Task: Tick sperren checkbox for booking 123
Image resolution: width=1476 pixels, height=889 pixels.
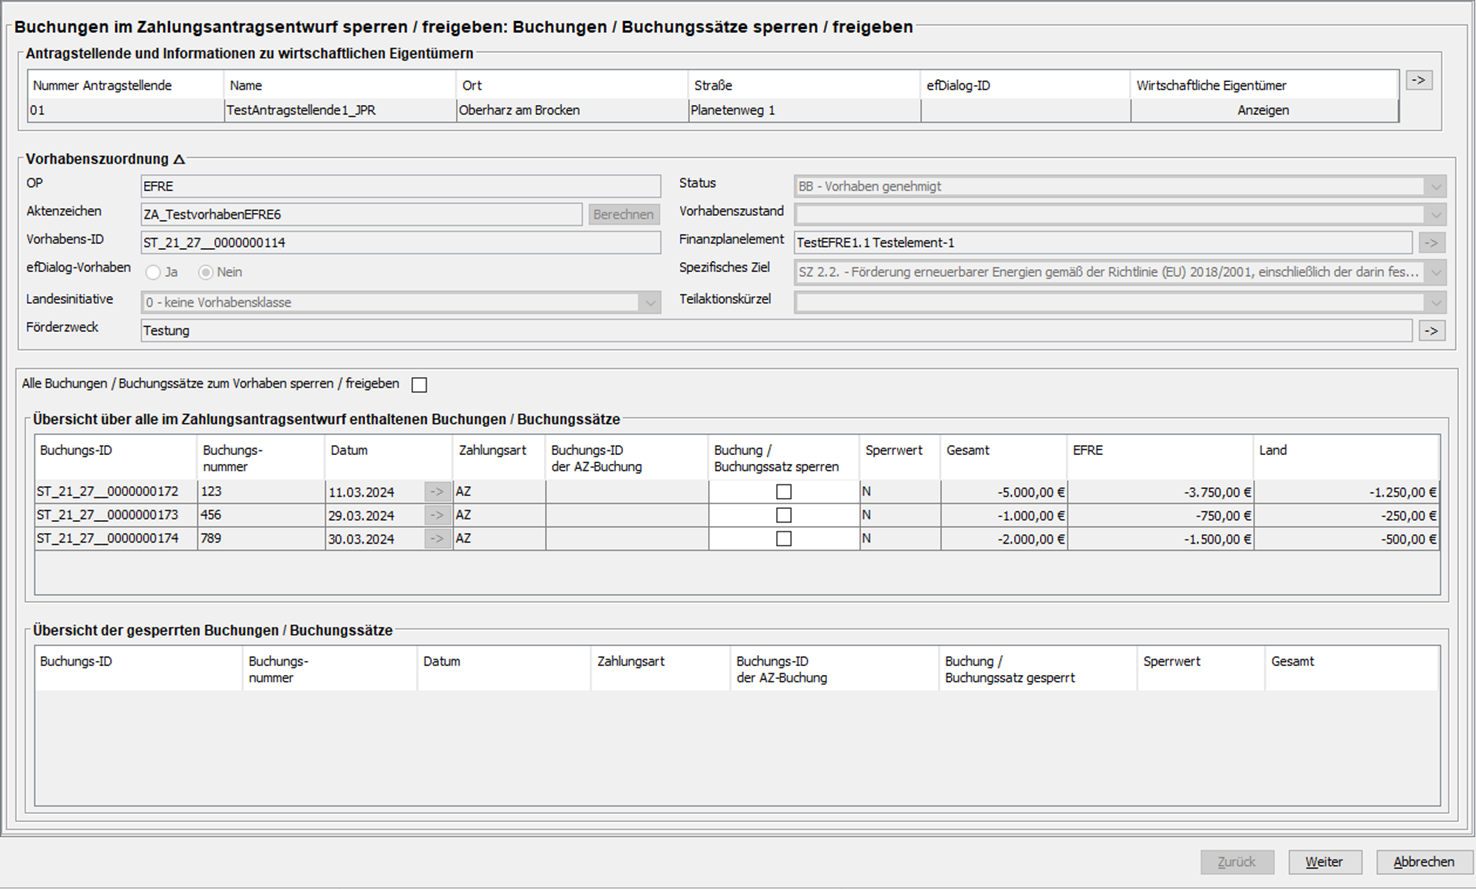Action: 784,492
